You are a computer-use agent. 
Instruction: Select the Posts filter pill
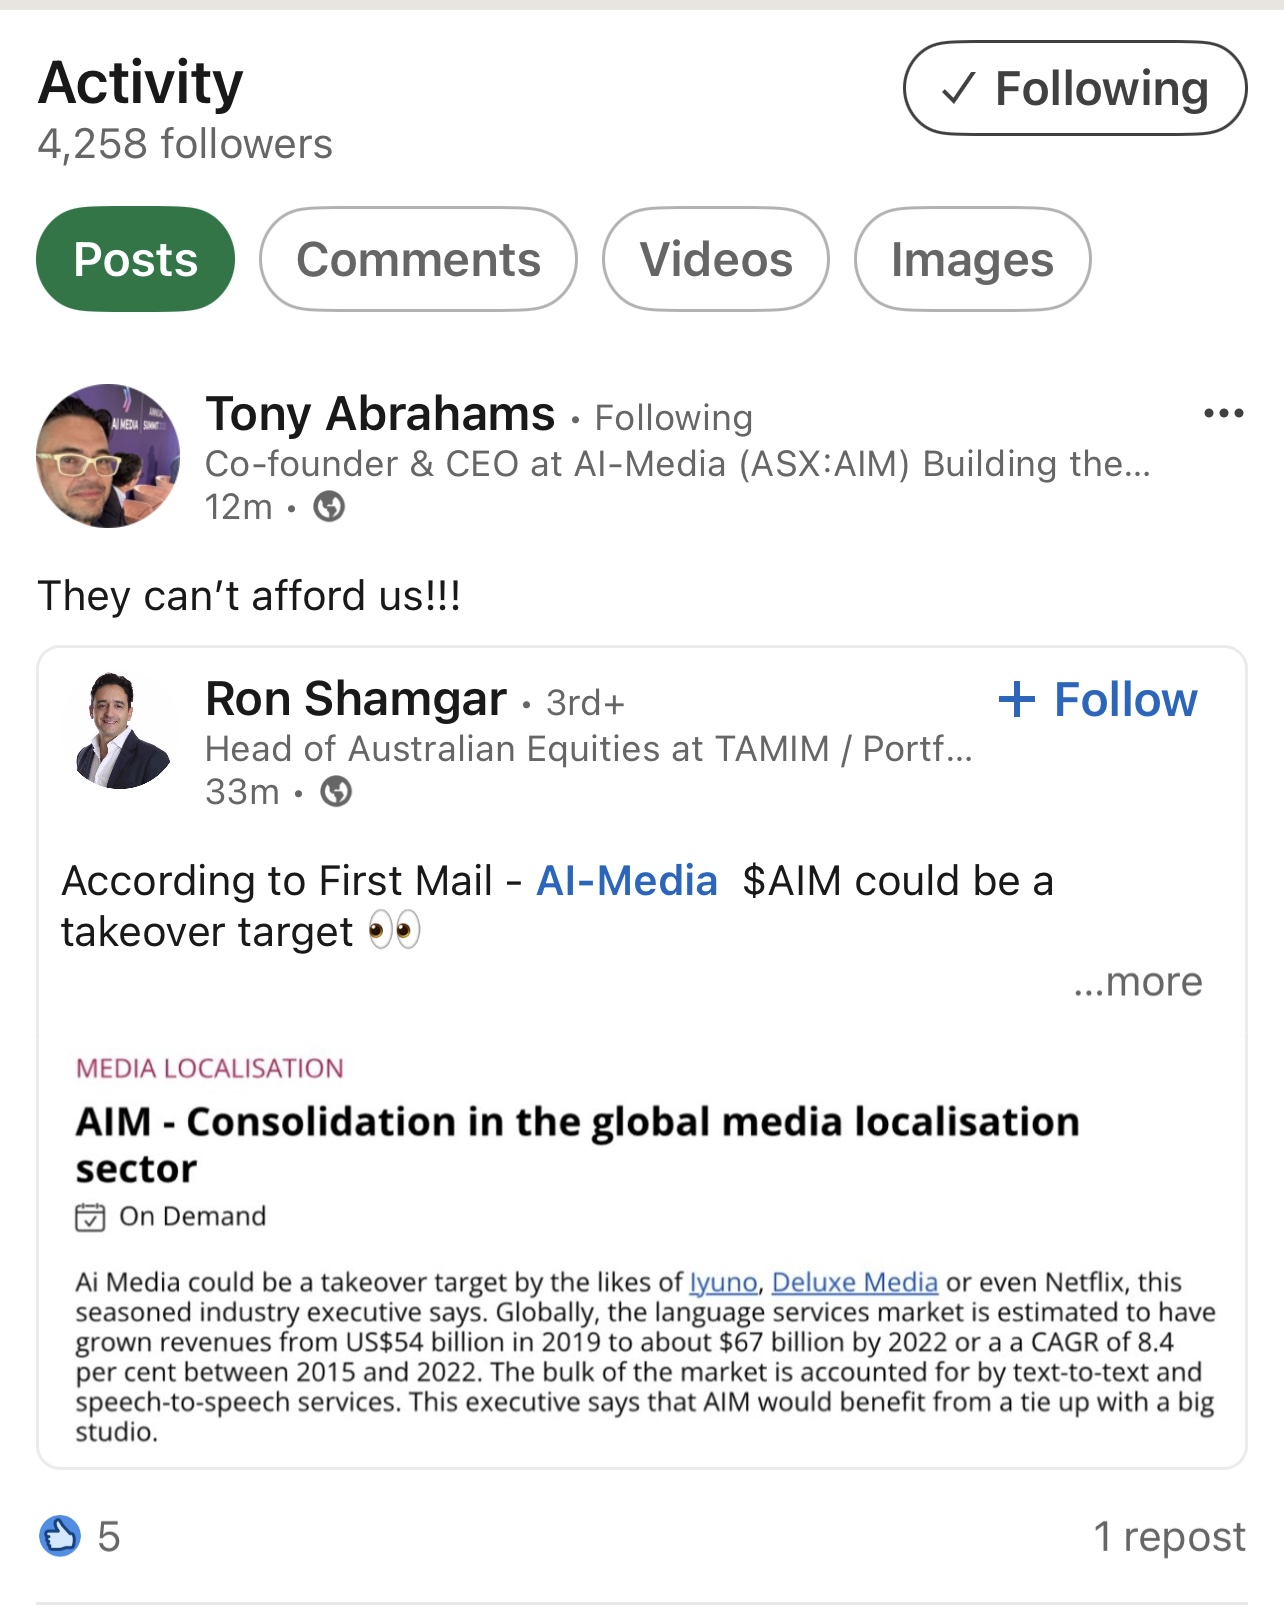pos(136,259)
